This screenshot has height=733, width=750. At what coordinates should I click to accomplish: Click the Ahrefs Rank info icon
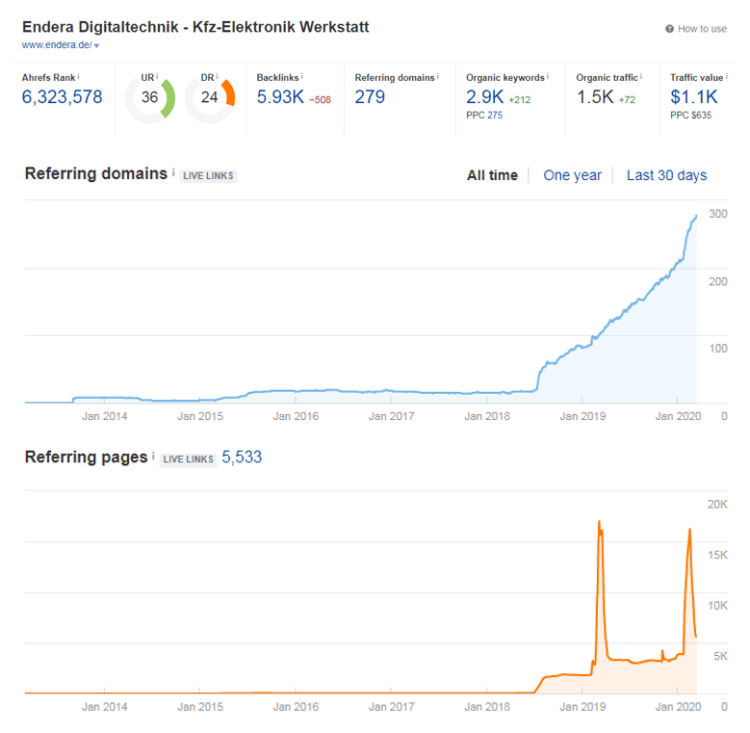[x=78, y=76]
